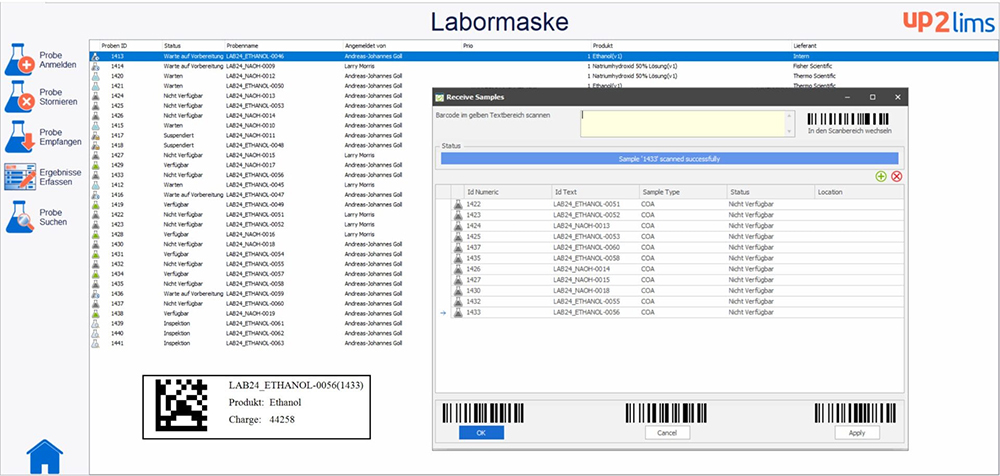Sort by Prio column header

click(x=469, y=46)
